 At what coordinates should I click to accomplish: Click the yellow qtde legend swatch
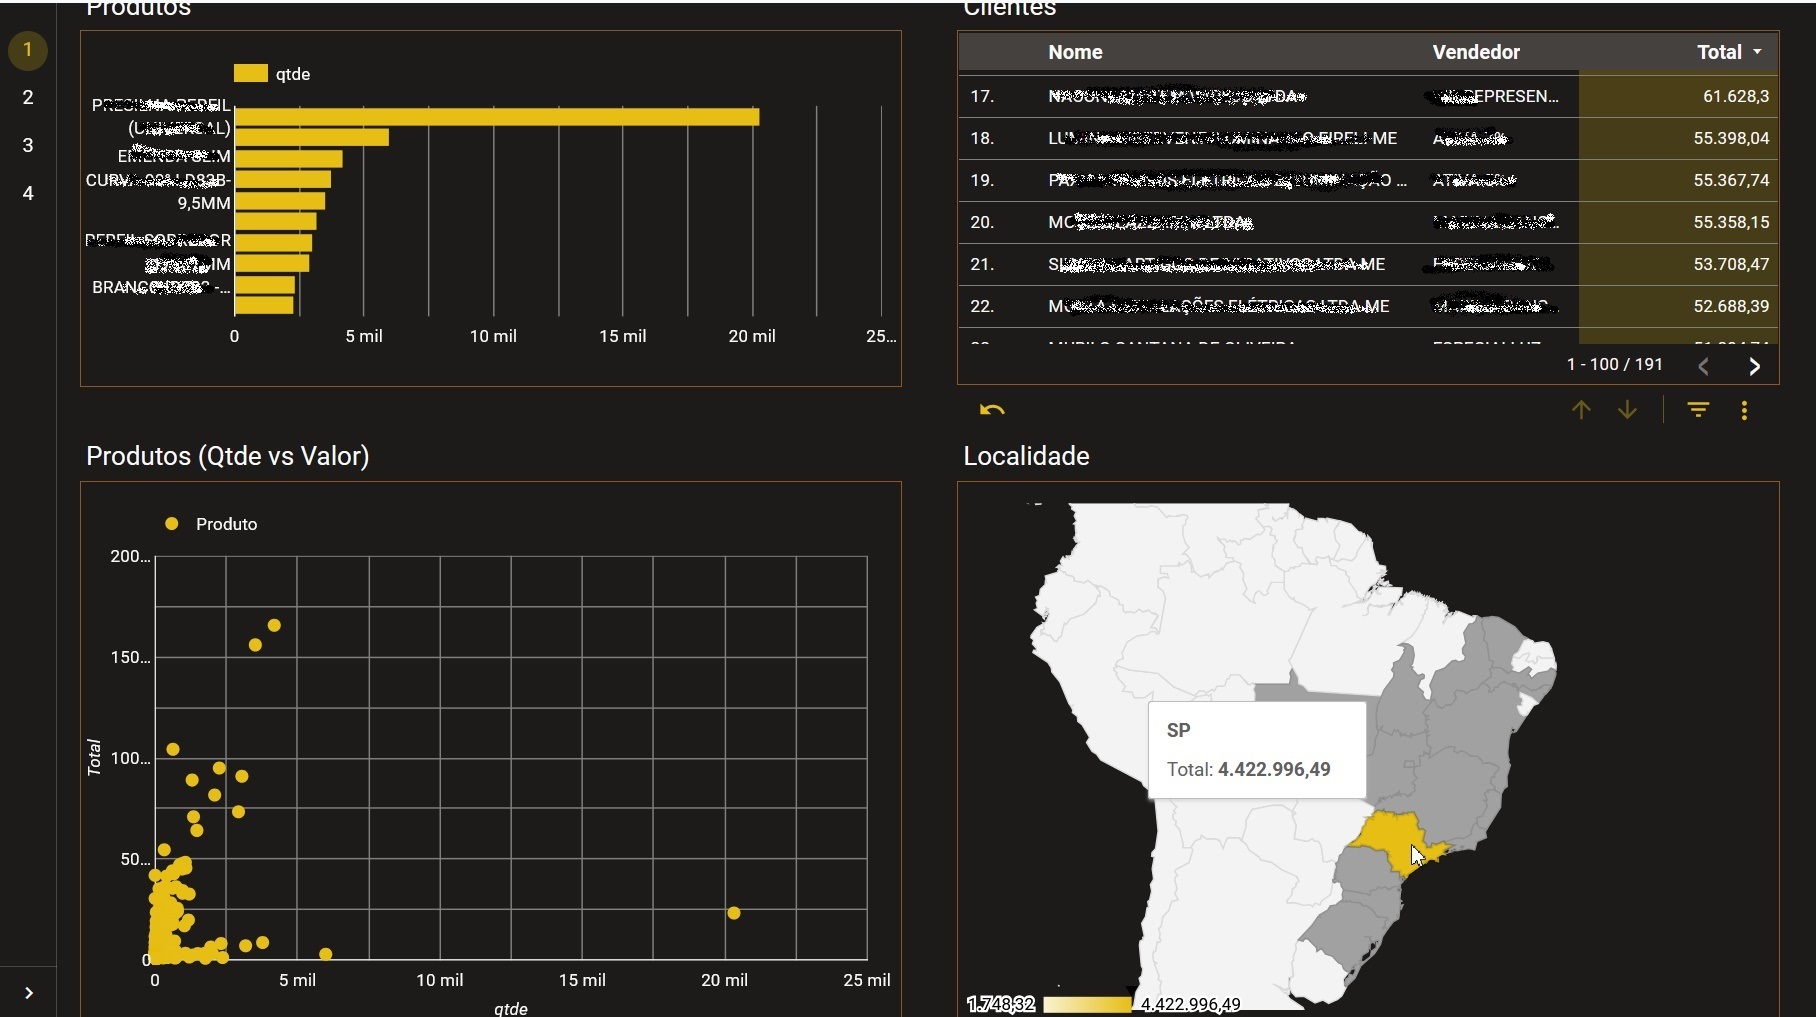coord(250,74)
